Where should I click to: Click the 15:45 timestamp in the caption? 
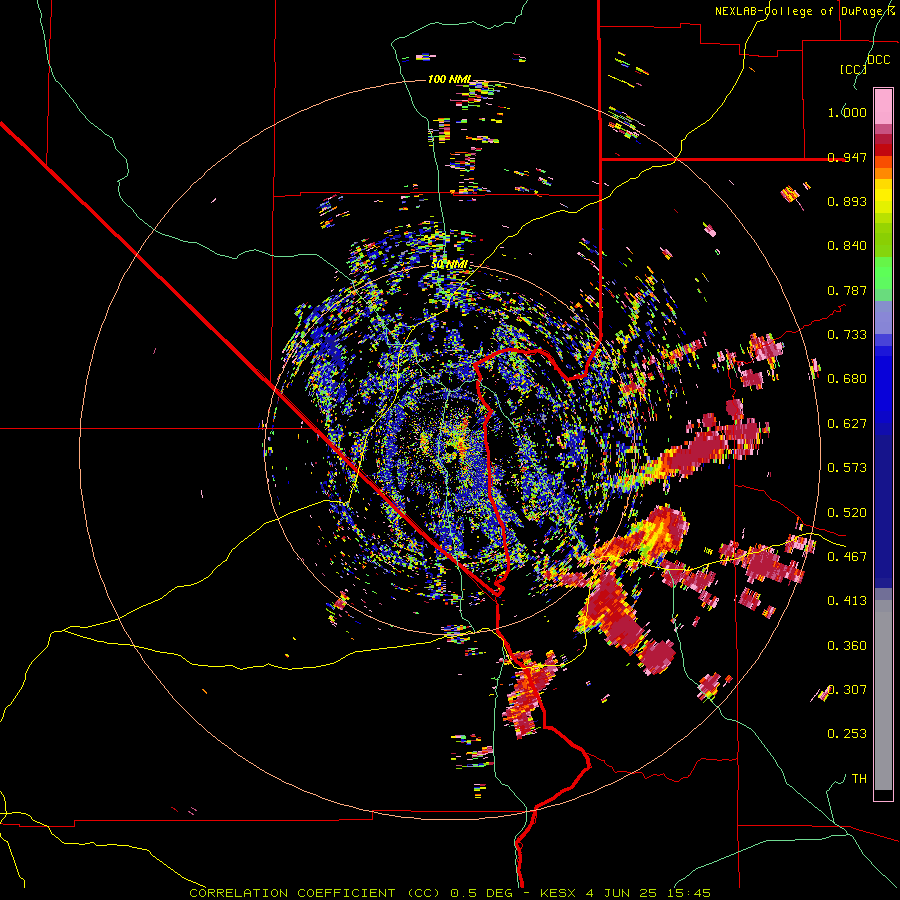click(689, 893)
